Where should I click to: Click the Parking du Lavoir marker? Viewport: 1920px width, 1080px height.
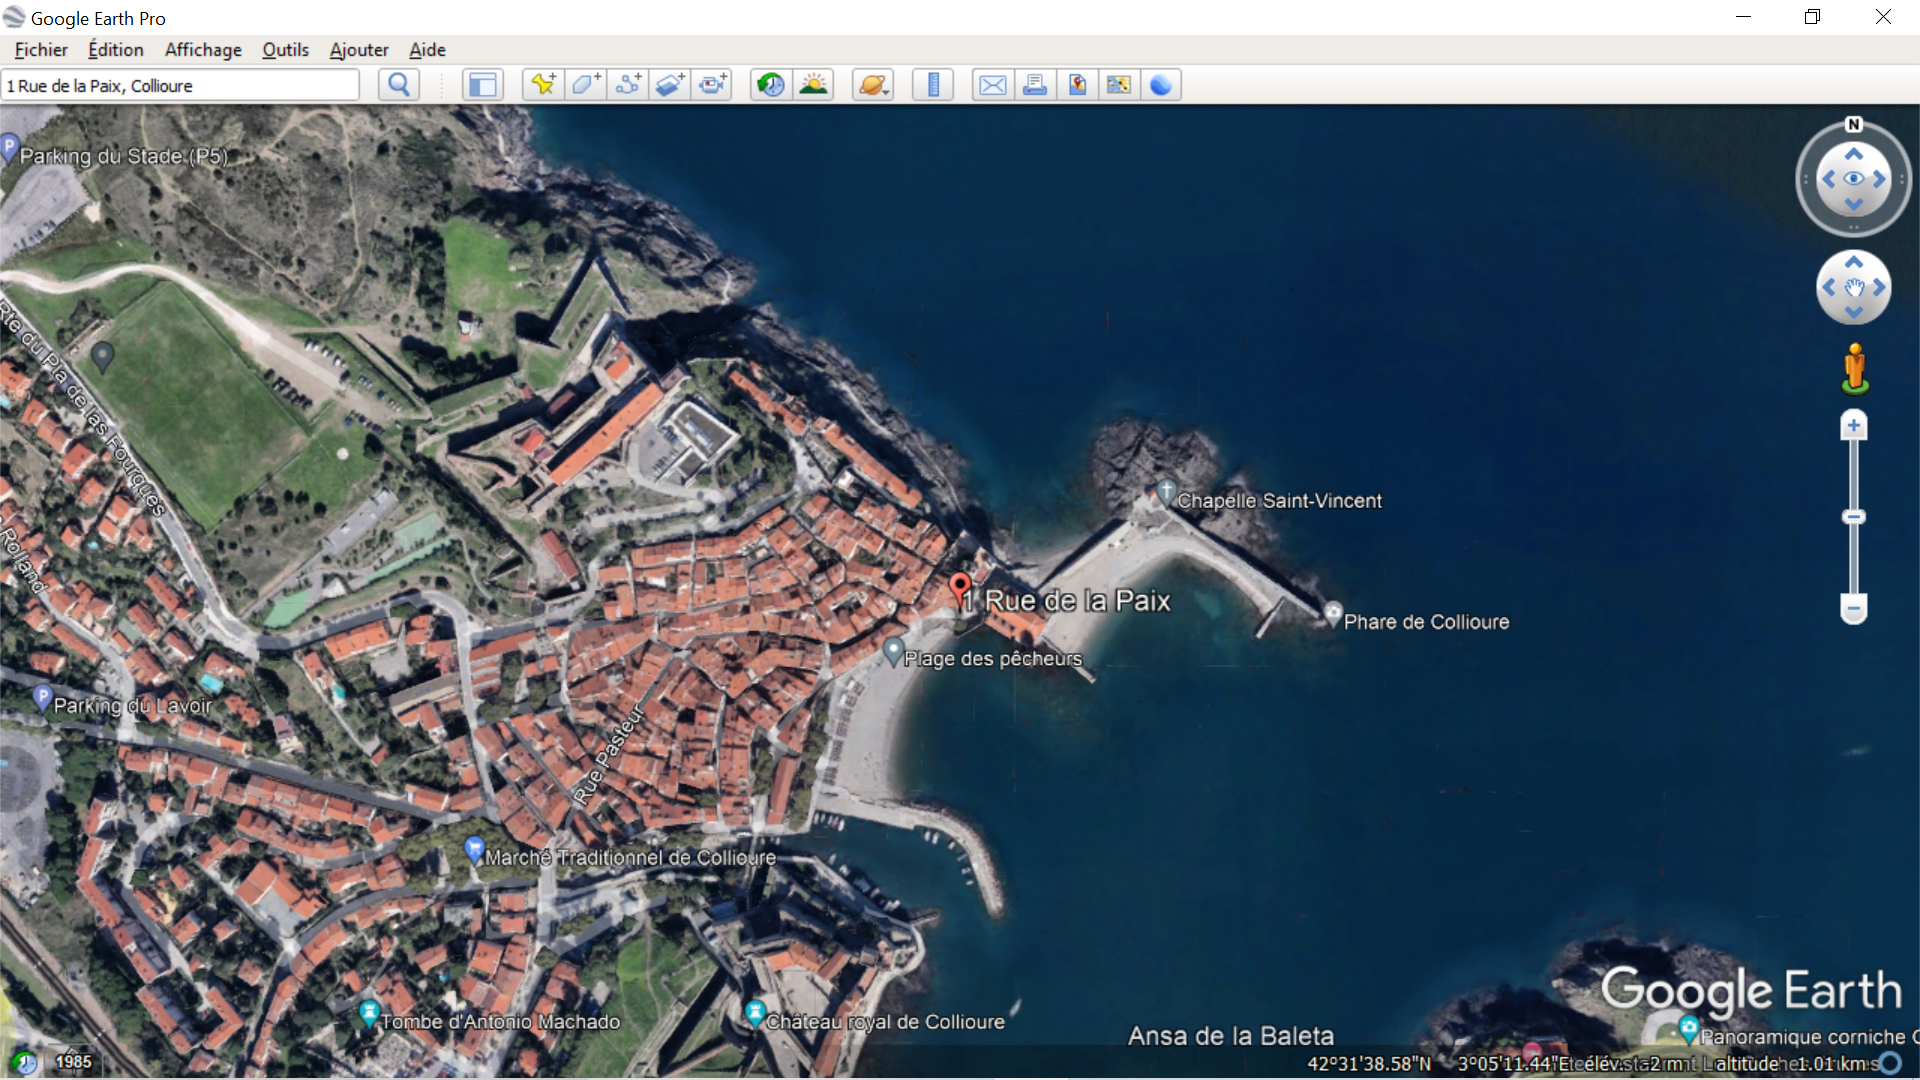42,698
